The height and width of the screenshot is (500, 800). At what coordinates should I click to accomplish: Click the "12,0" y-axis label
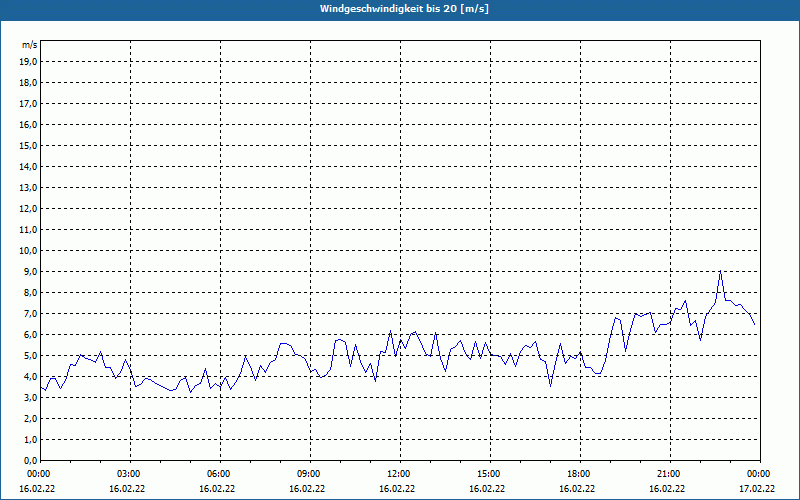[29, 209]
